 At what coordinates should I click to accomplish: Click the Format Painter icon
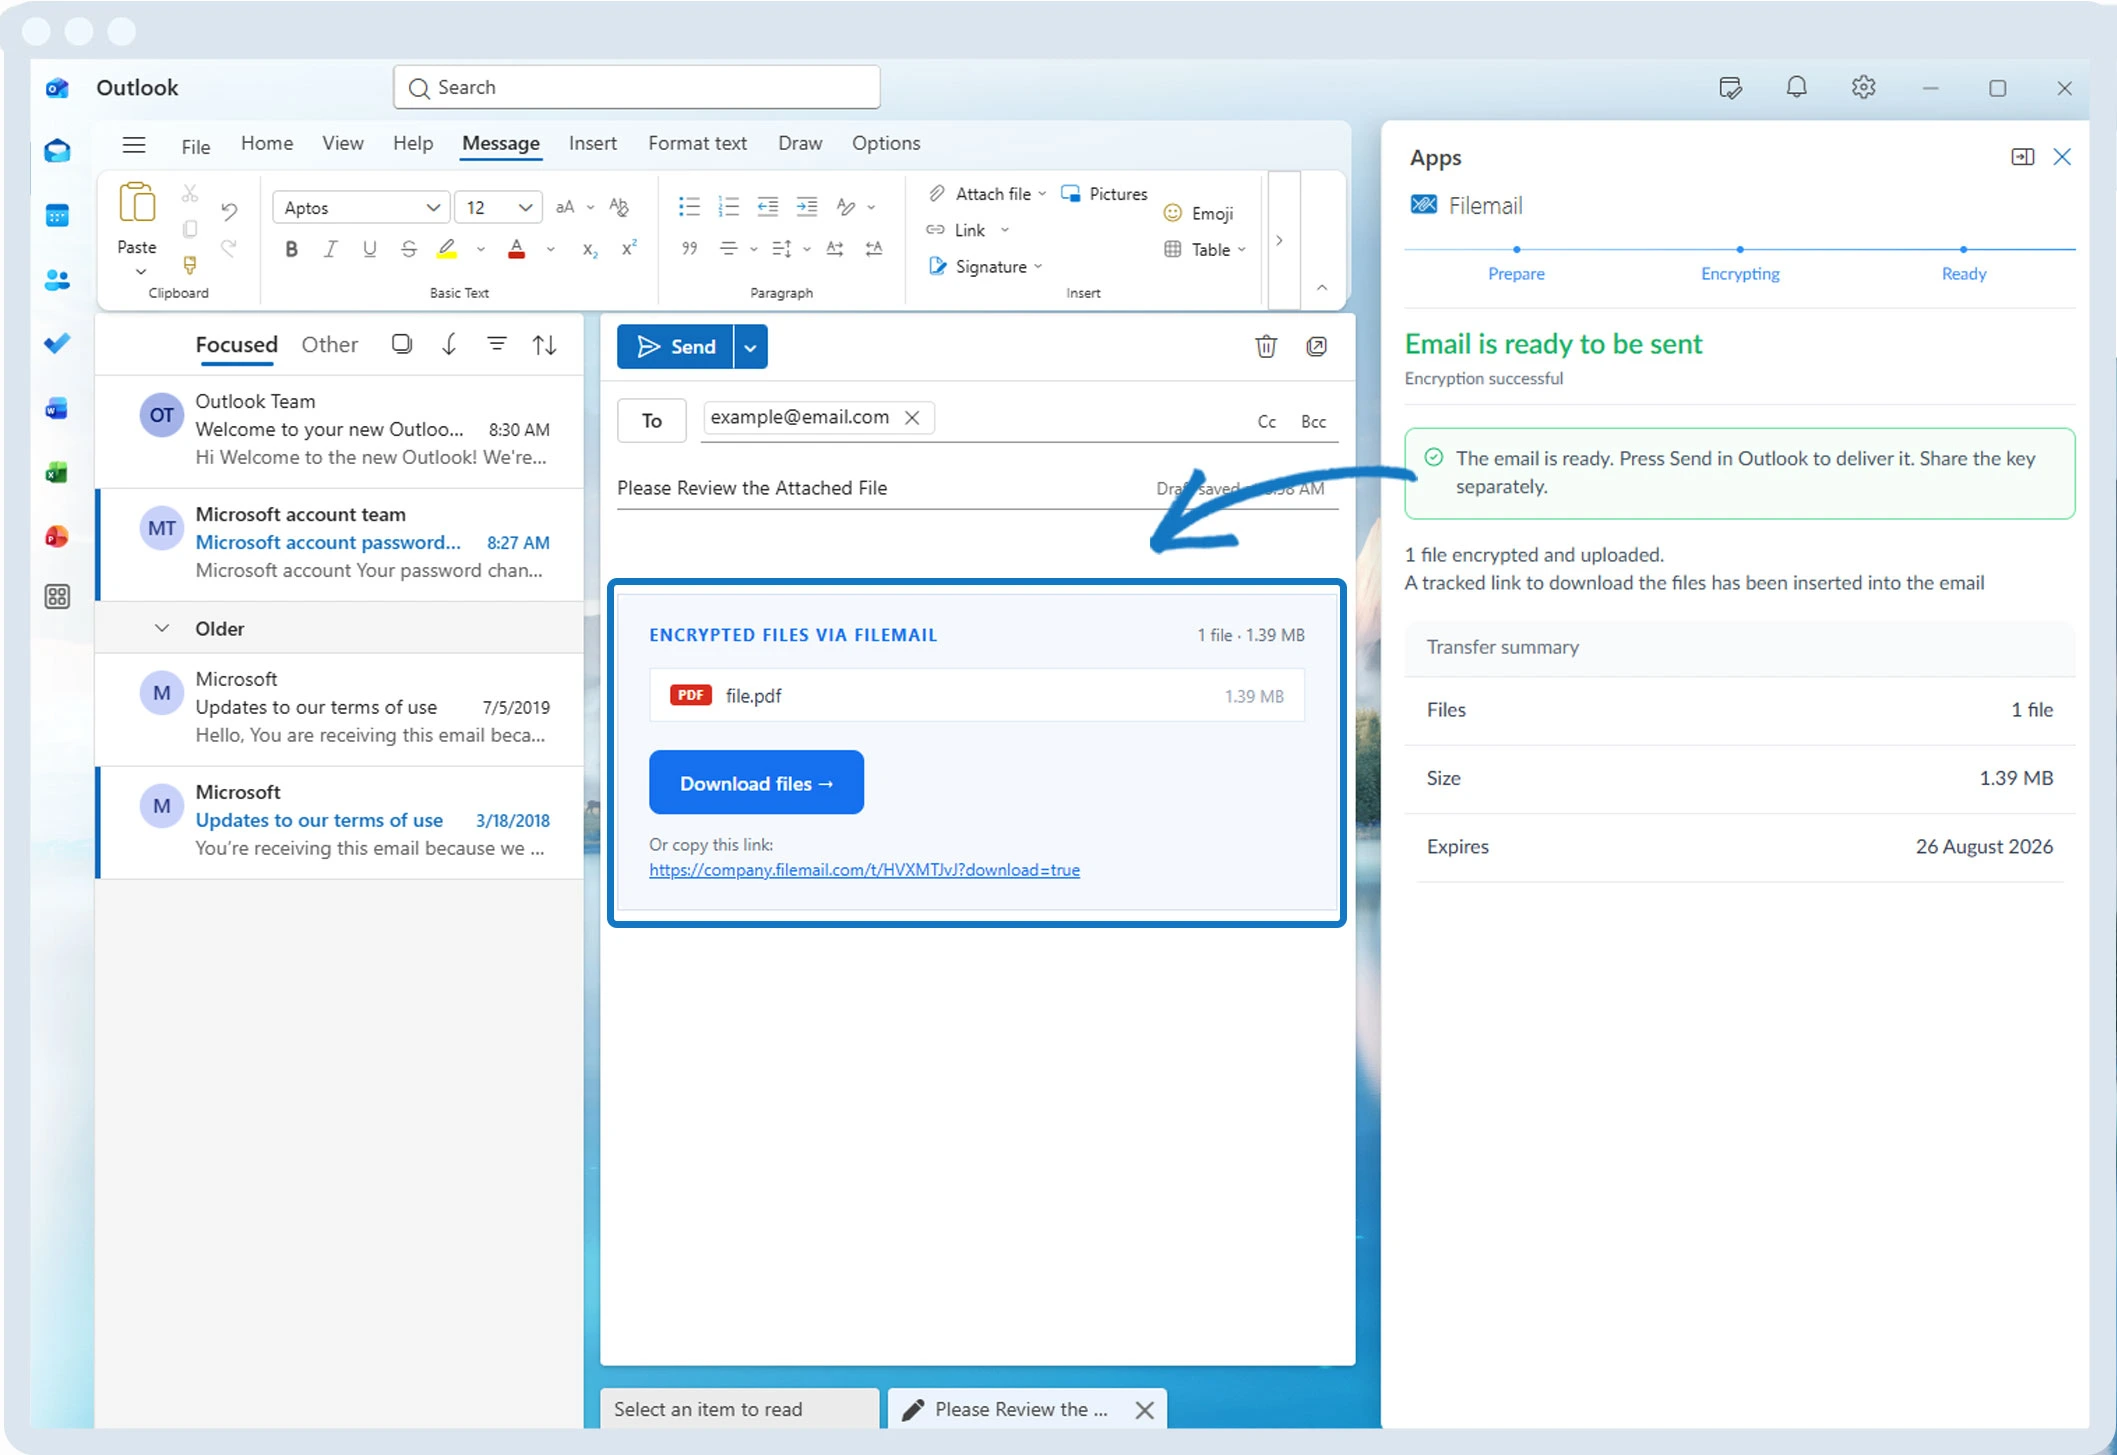click(190, 265)
